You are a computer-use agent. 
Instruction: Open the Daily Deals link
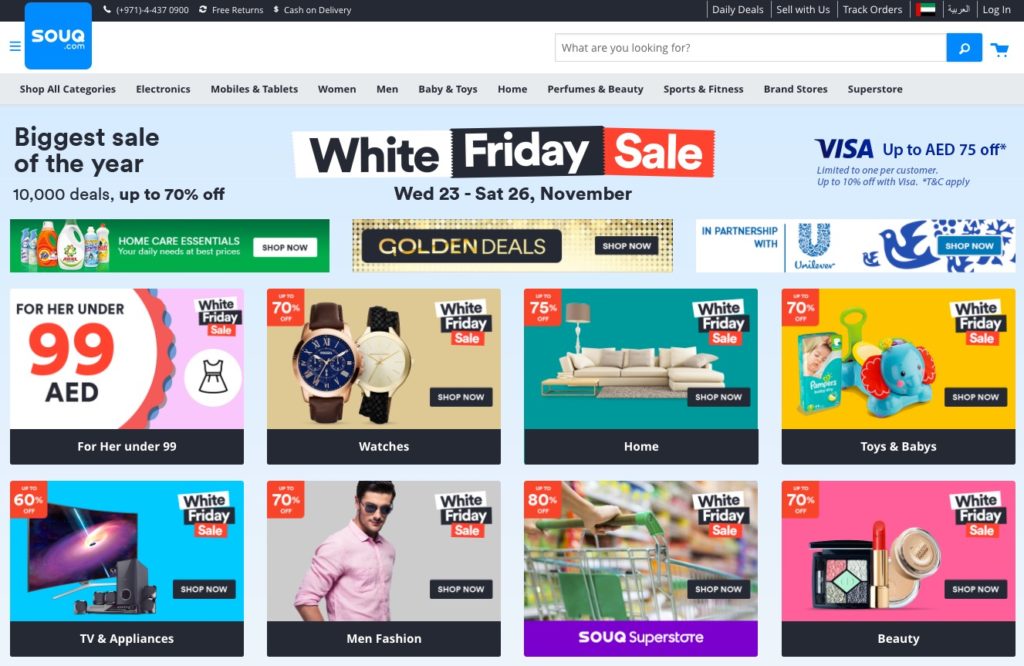click(x=737, y=9)
